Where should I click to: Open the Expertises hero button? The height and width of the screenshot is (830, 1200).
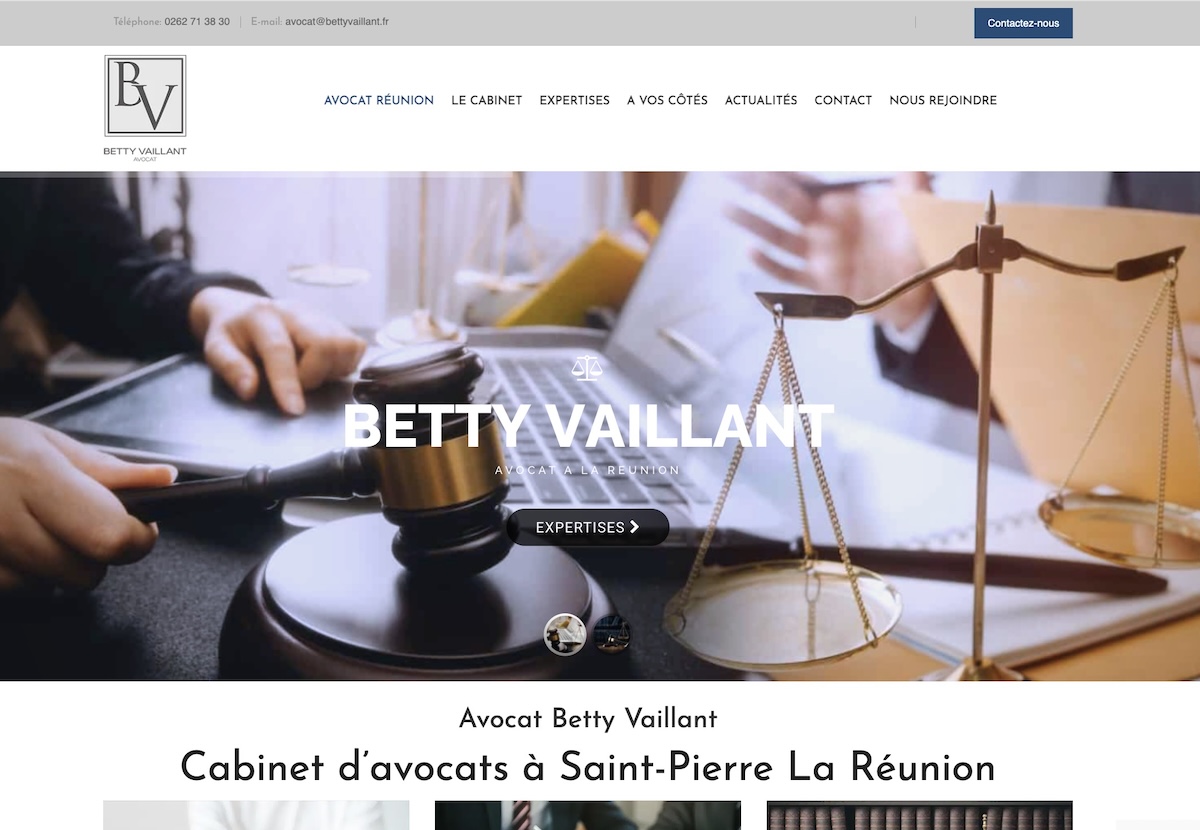(x=588, y=527)
